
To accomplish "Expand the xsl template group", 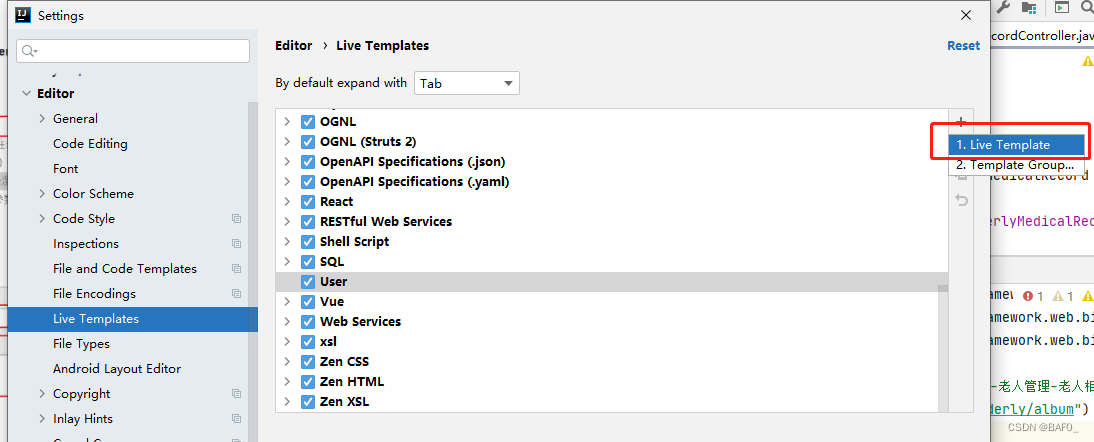I will pos(287,342).
